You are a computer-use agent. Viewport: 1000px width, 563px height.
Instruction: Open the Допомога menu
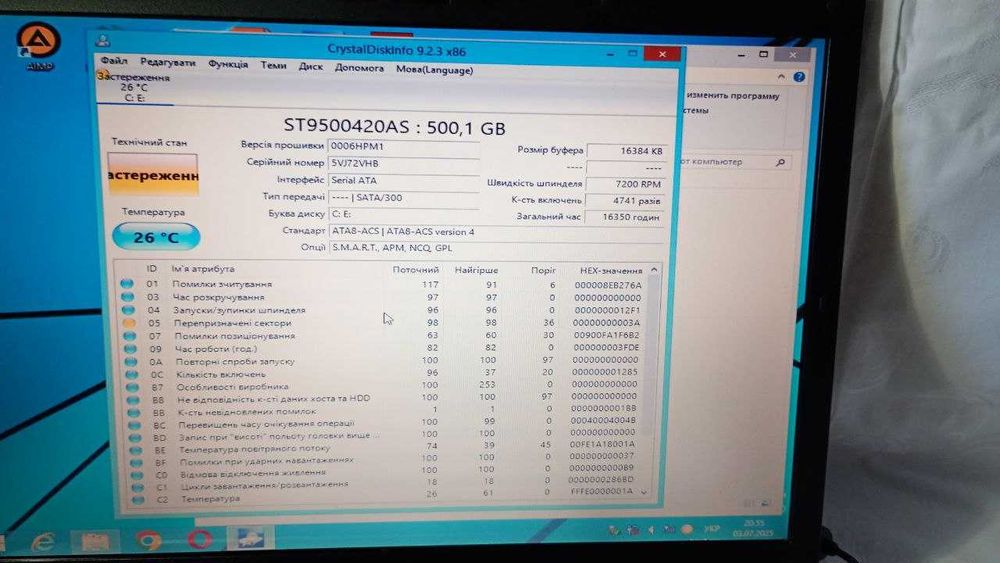click(x=359, y=68)
